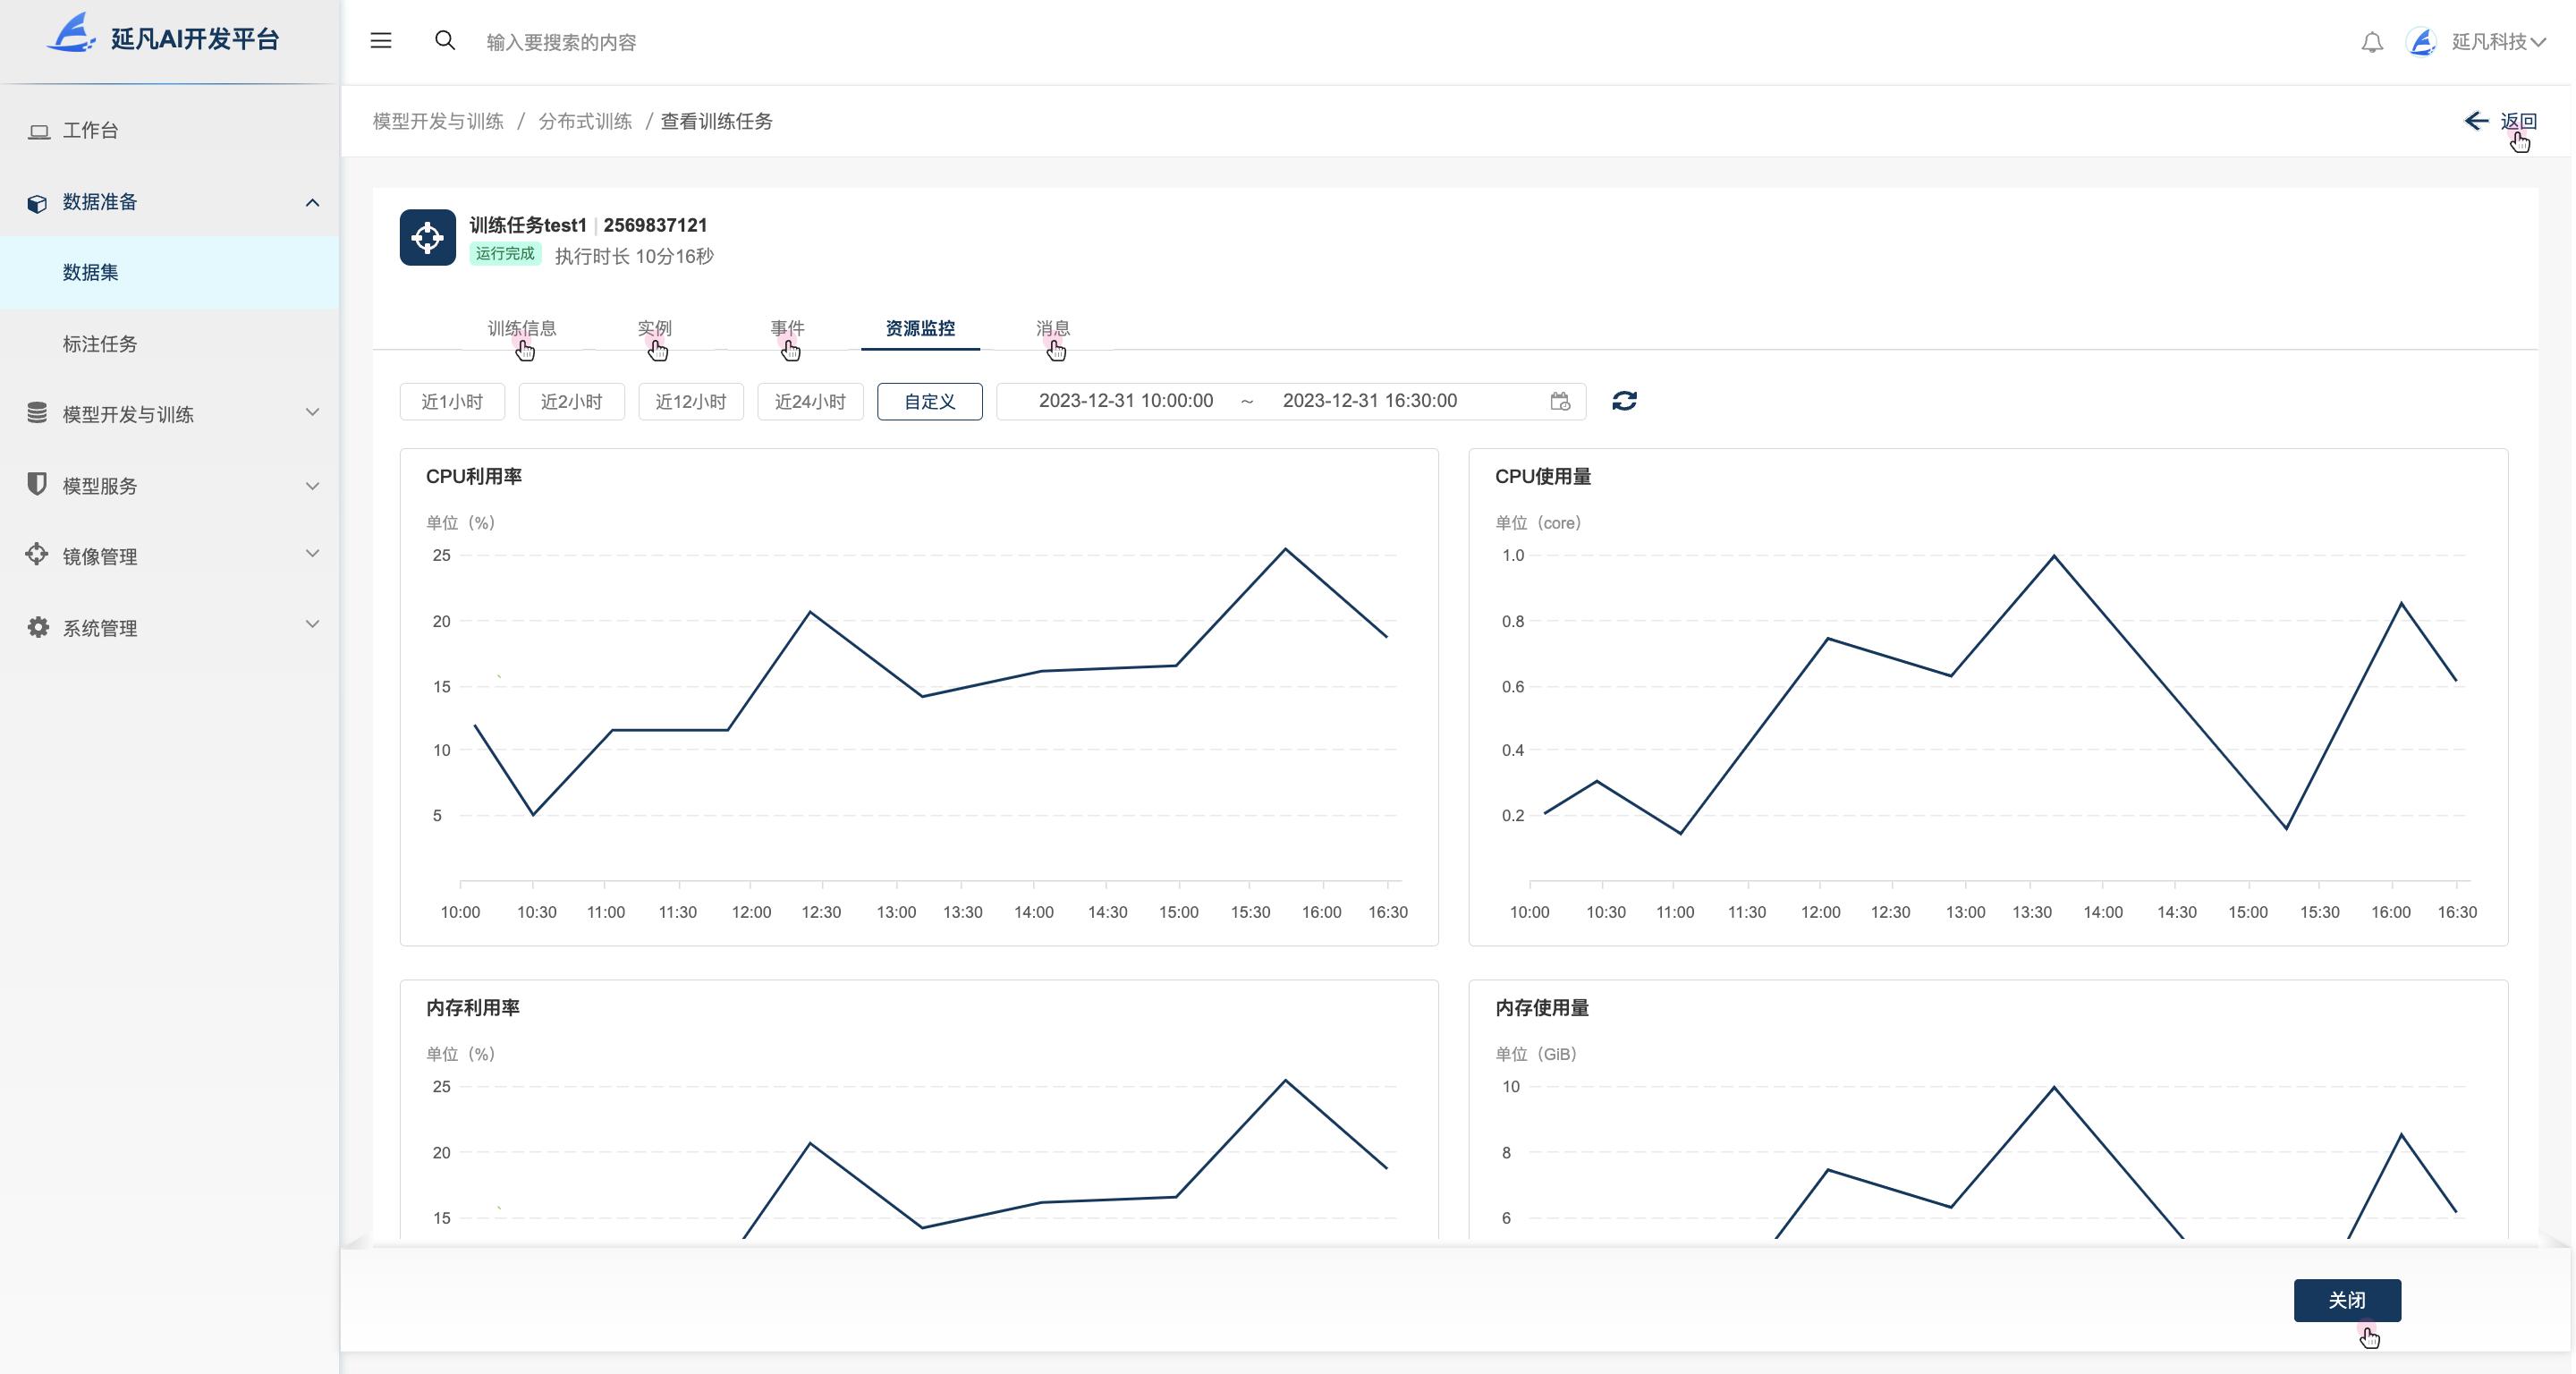Click the hamburger menu collapse icon
Image resolution: width=2576 pixels, height=1374 pixels.
pos(381,41)
